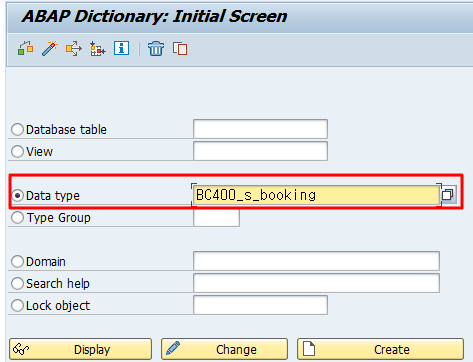Click the Create button

380,349
